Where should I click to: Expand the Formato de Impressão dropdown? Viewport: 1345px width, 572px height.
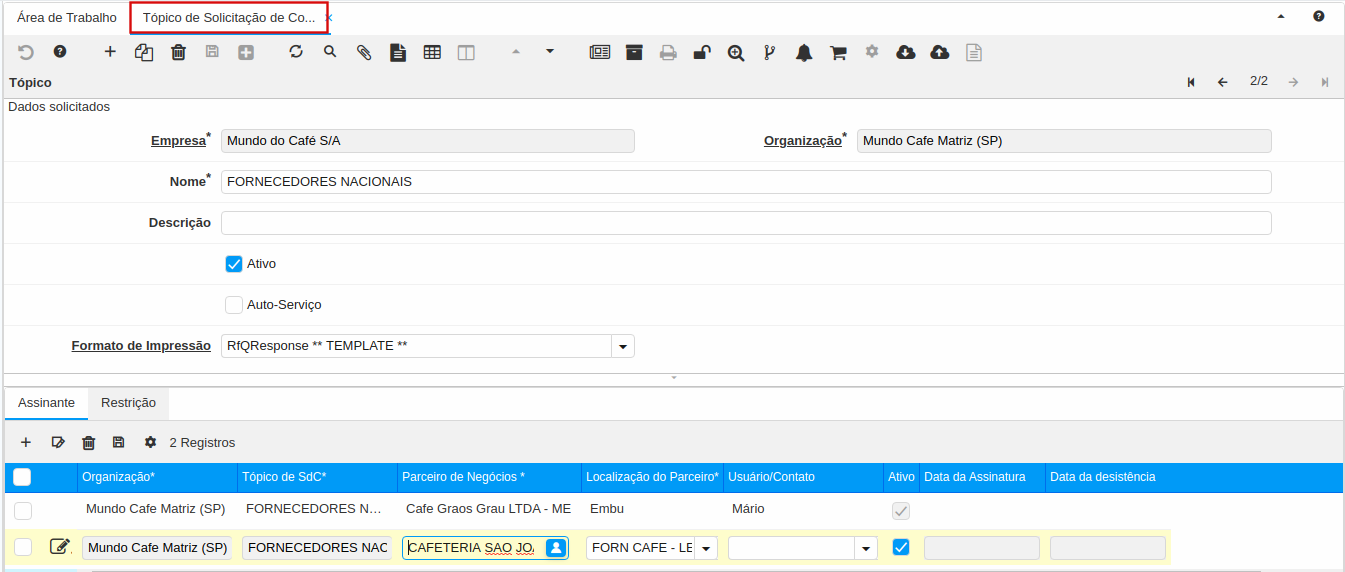pos(623,346)
